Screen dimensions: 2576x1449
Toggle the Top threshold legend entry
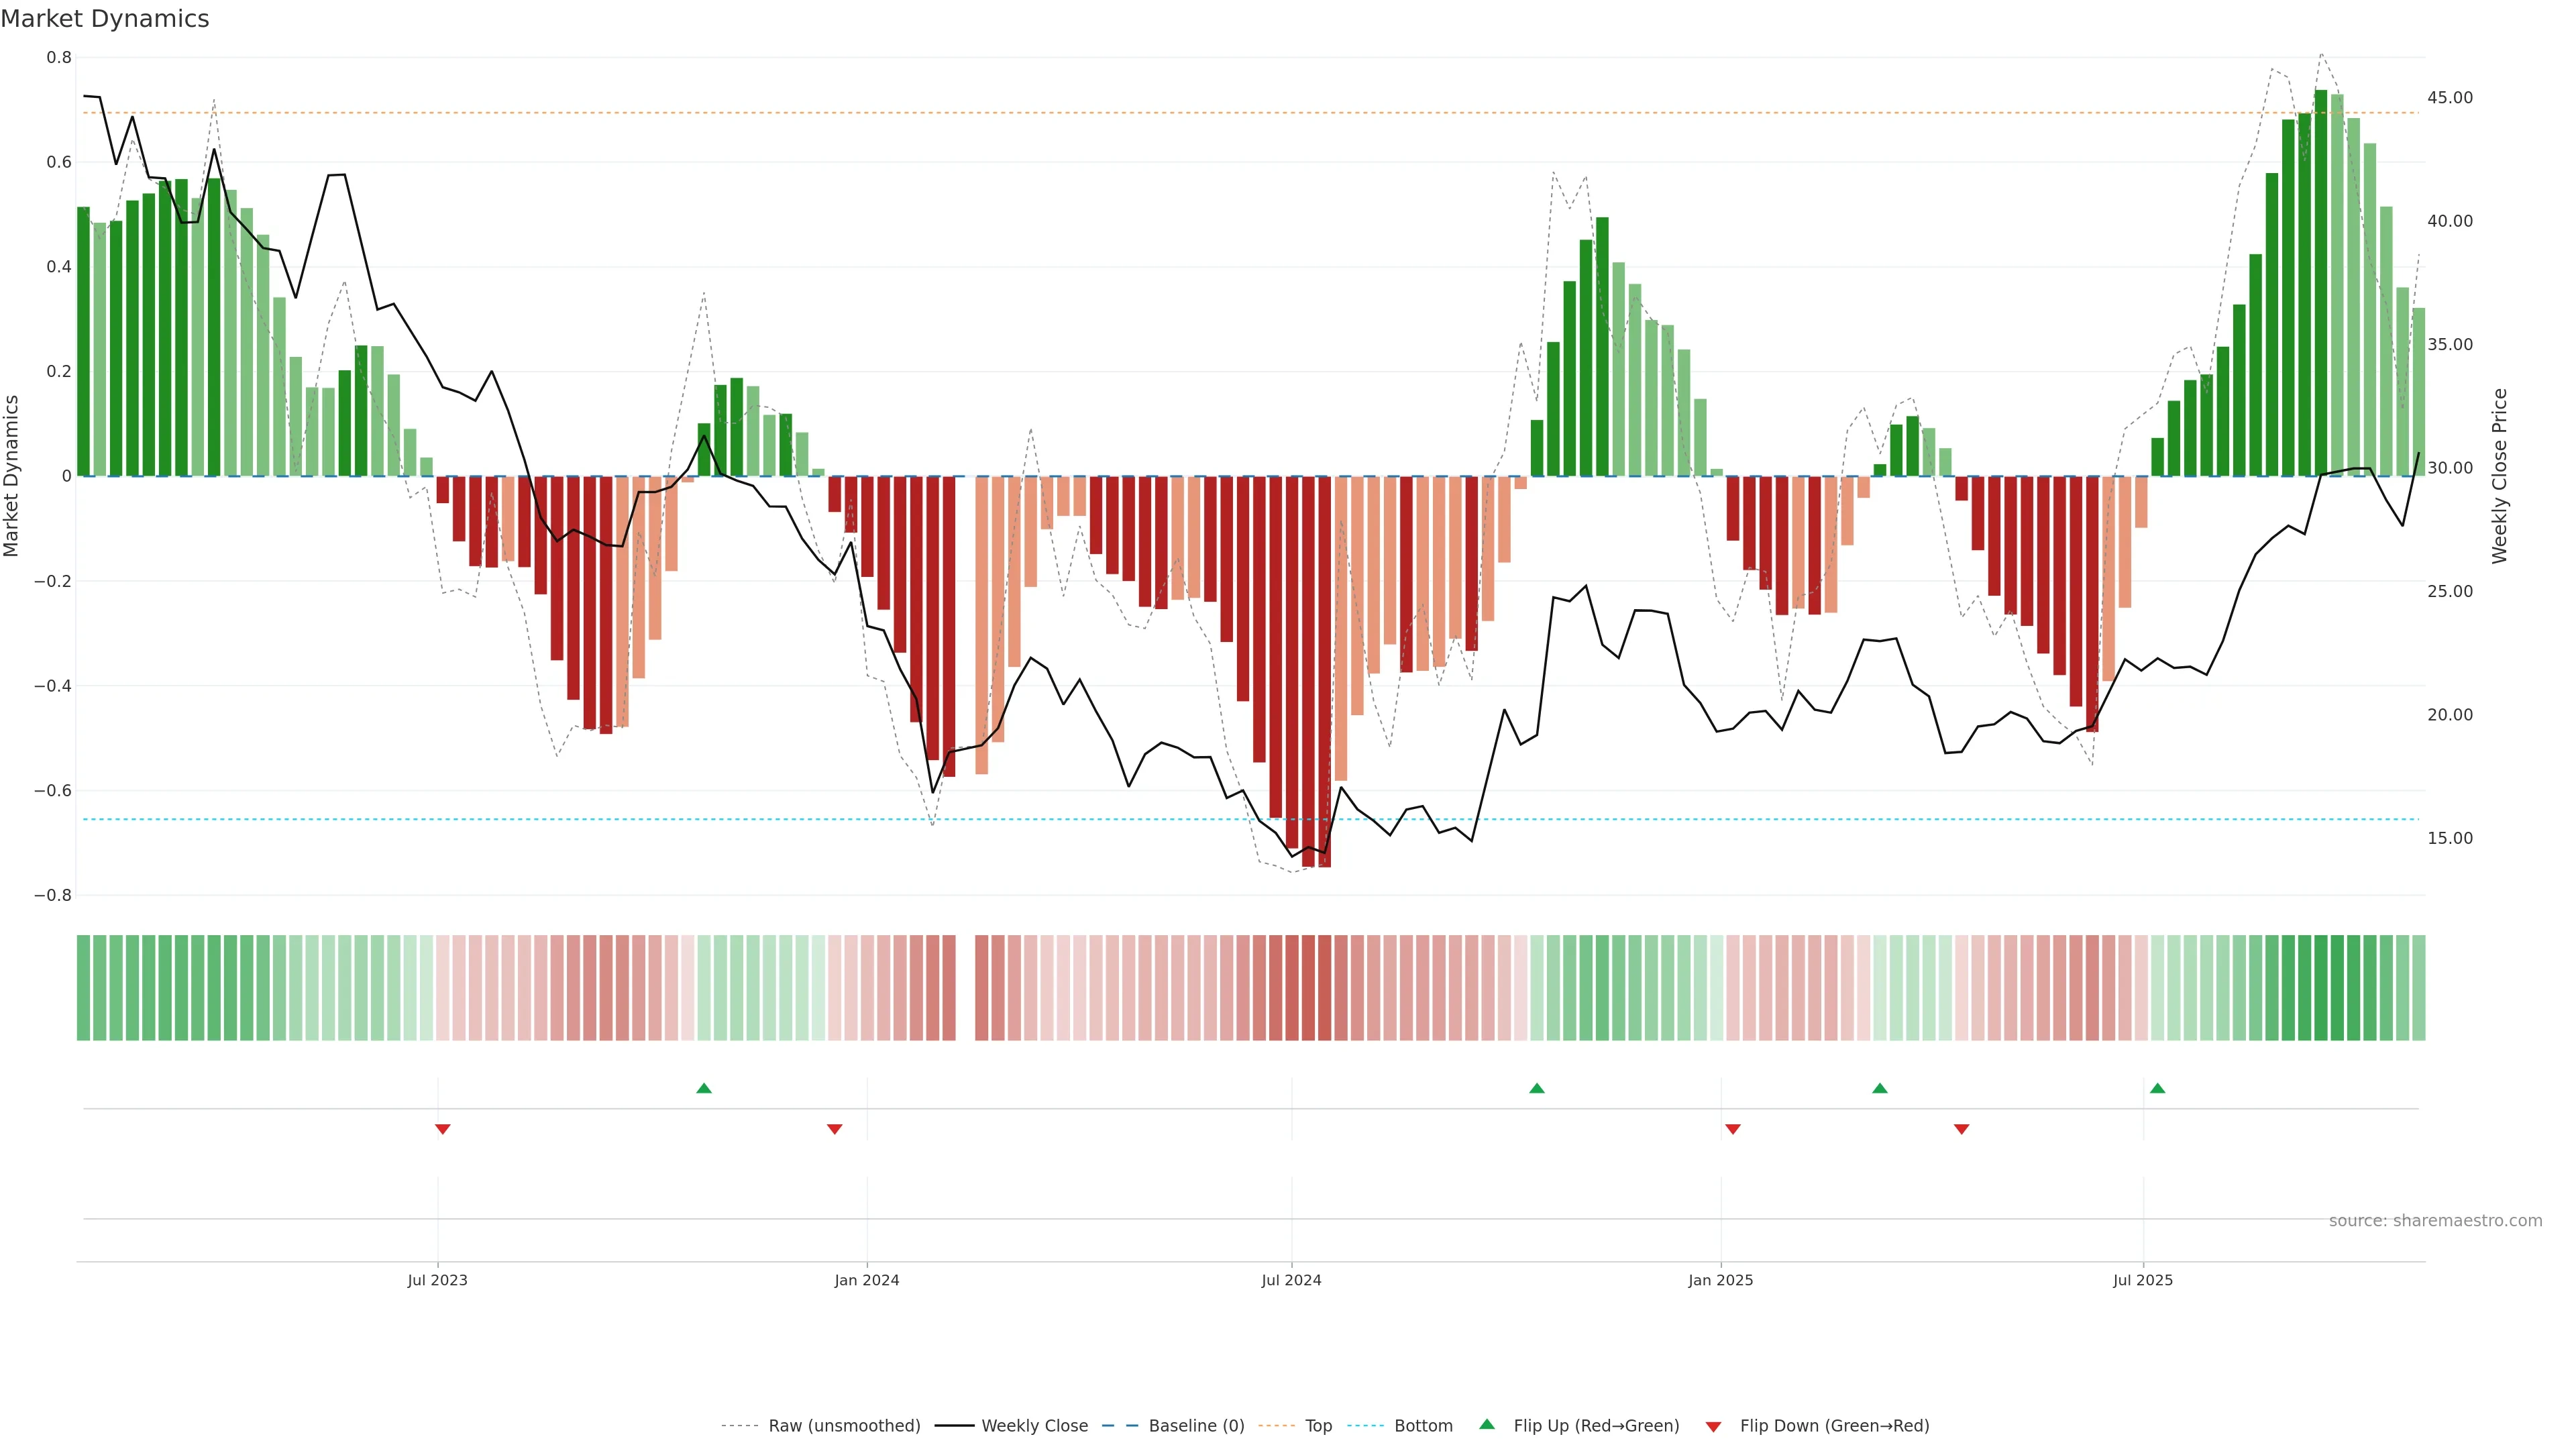[x=1318, y=1426]
